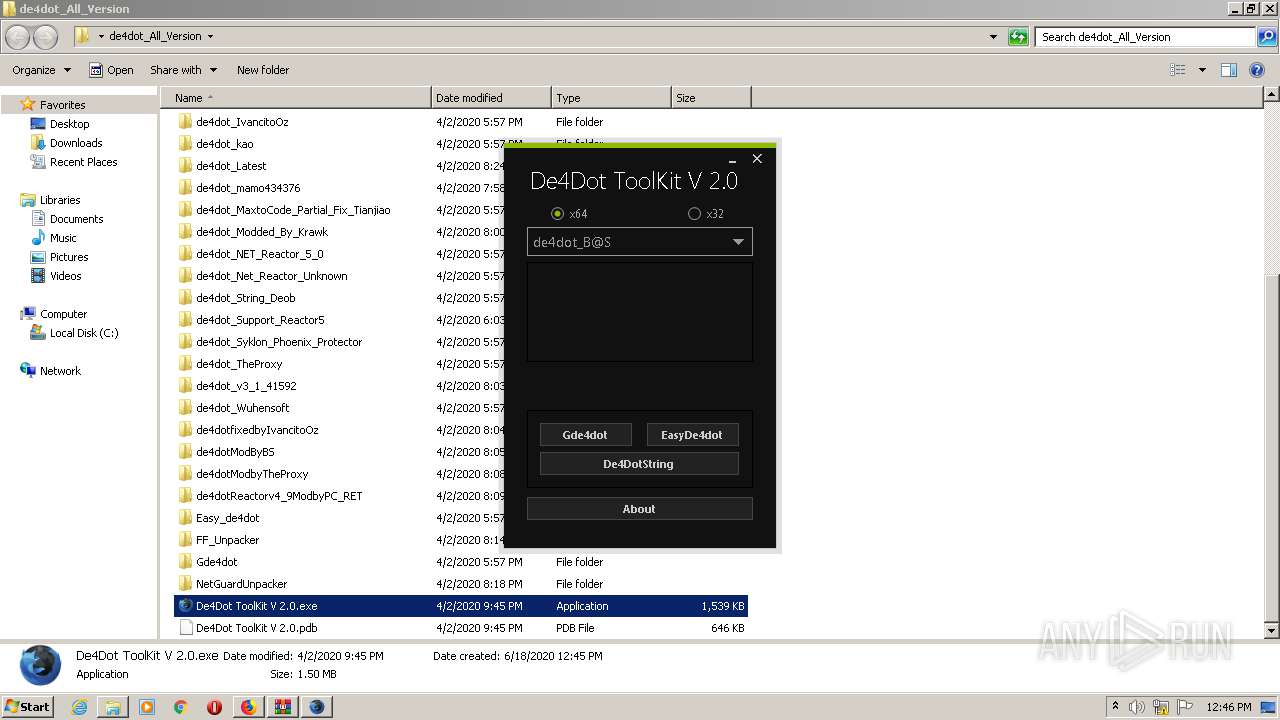Open Recent Places in sidebar
This screenshot has width=1280, height=720.
(83, 162)
